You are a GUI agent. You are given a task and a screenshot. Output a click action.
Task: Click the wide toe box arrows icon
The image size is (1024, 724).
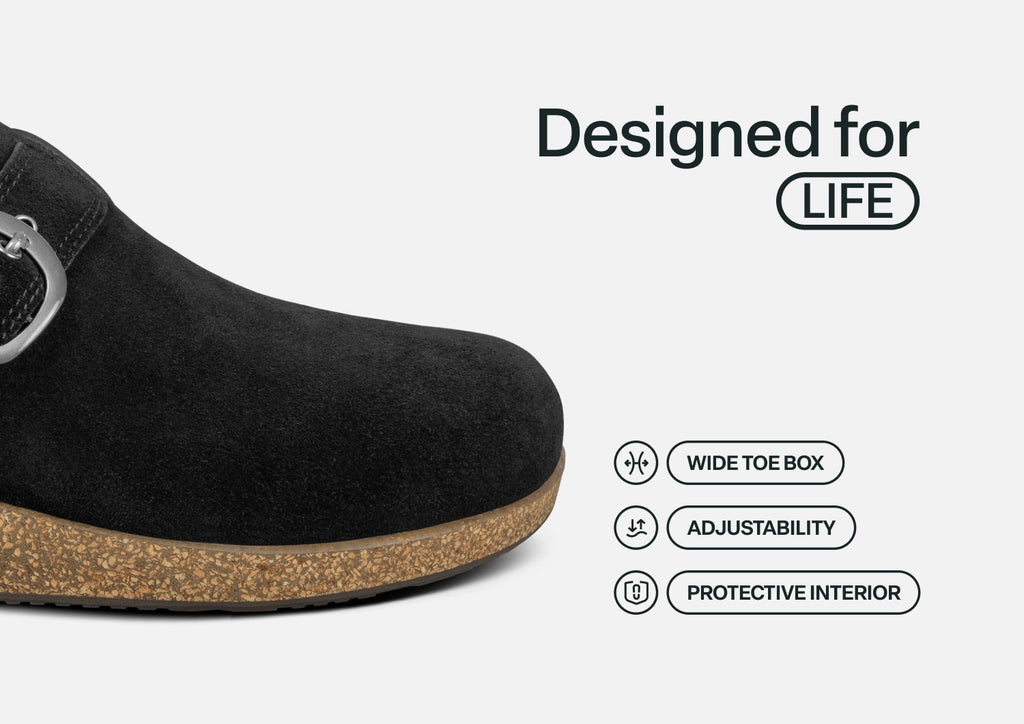635,463
